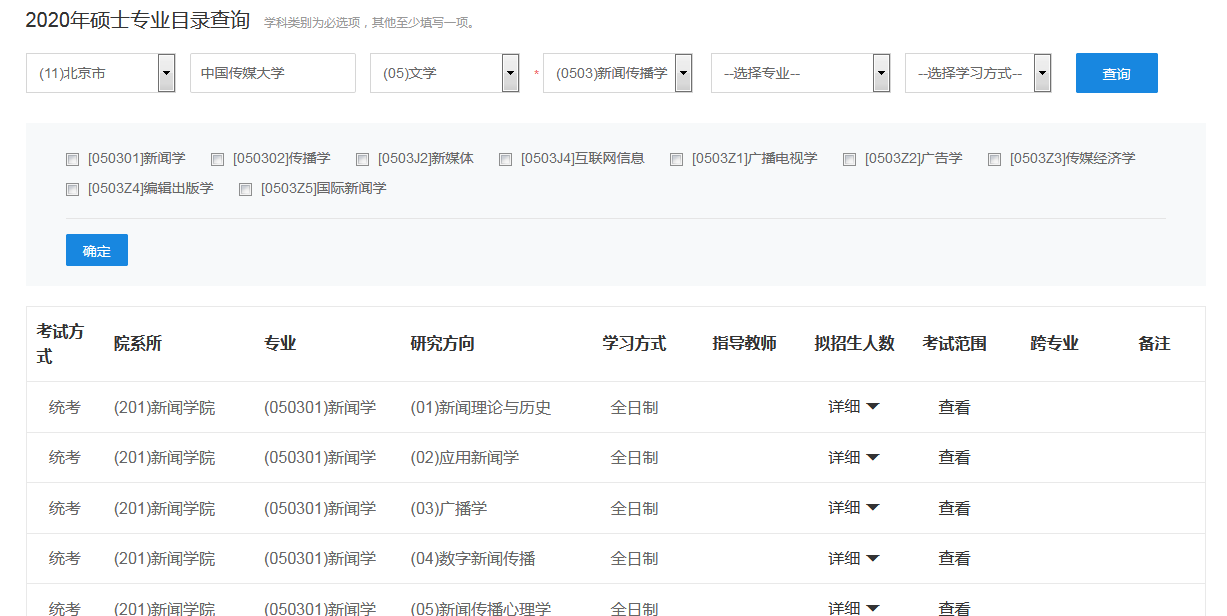Image resolution: width=1227 pixels, height=616 pixels.
Task: Check the [0503J2]新媒体 checkbox
Action: (x=361, y=159)
